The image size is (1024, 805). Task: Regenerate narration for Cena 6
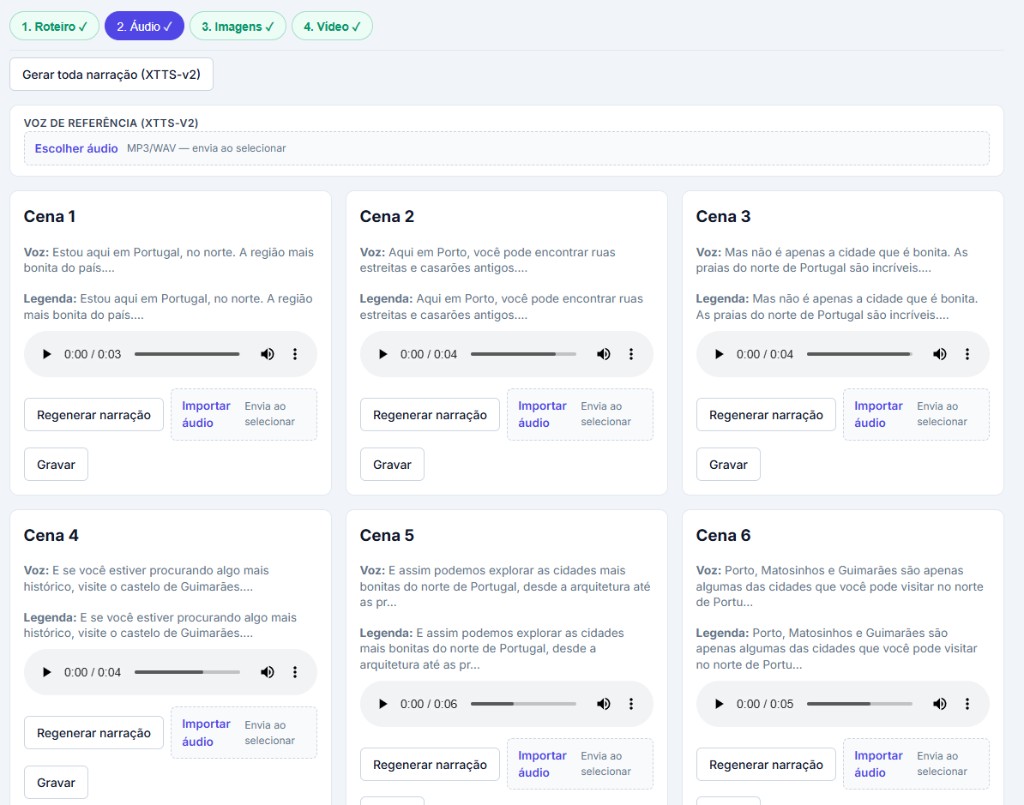766,765
